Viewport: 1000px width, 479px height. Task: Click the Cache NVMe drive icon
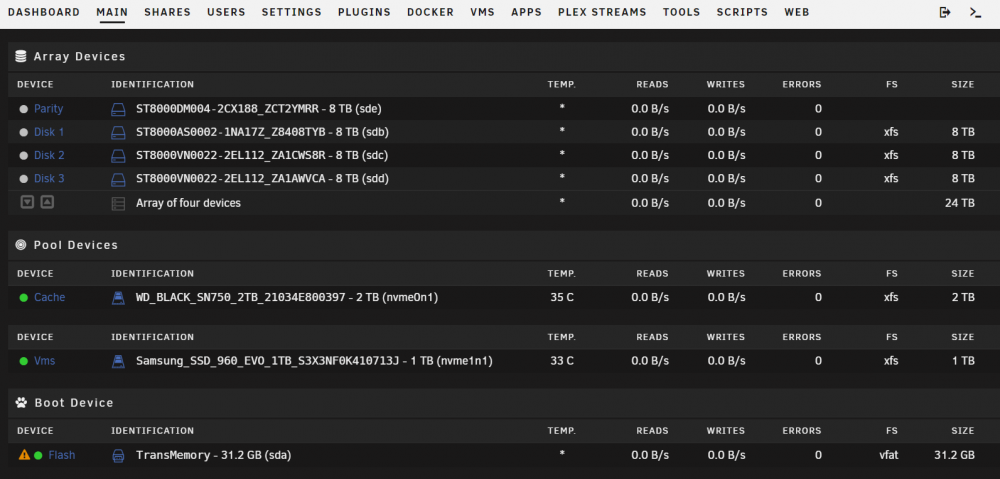pos(118,298)
